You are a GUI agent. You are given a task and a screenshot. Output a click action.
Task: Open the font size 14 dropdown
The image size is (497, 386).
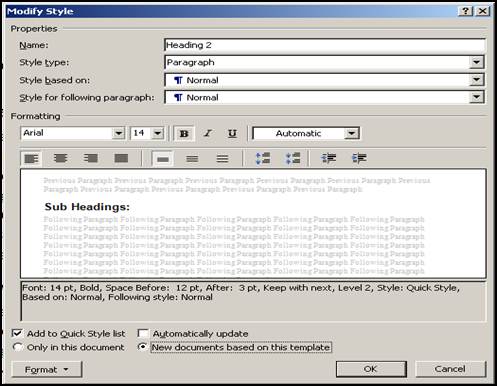(x=158, y=133)
